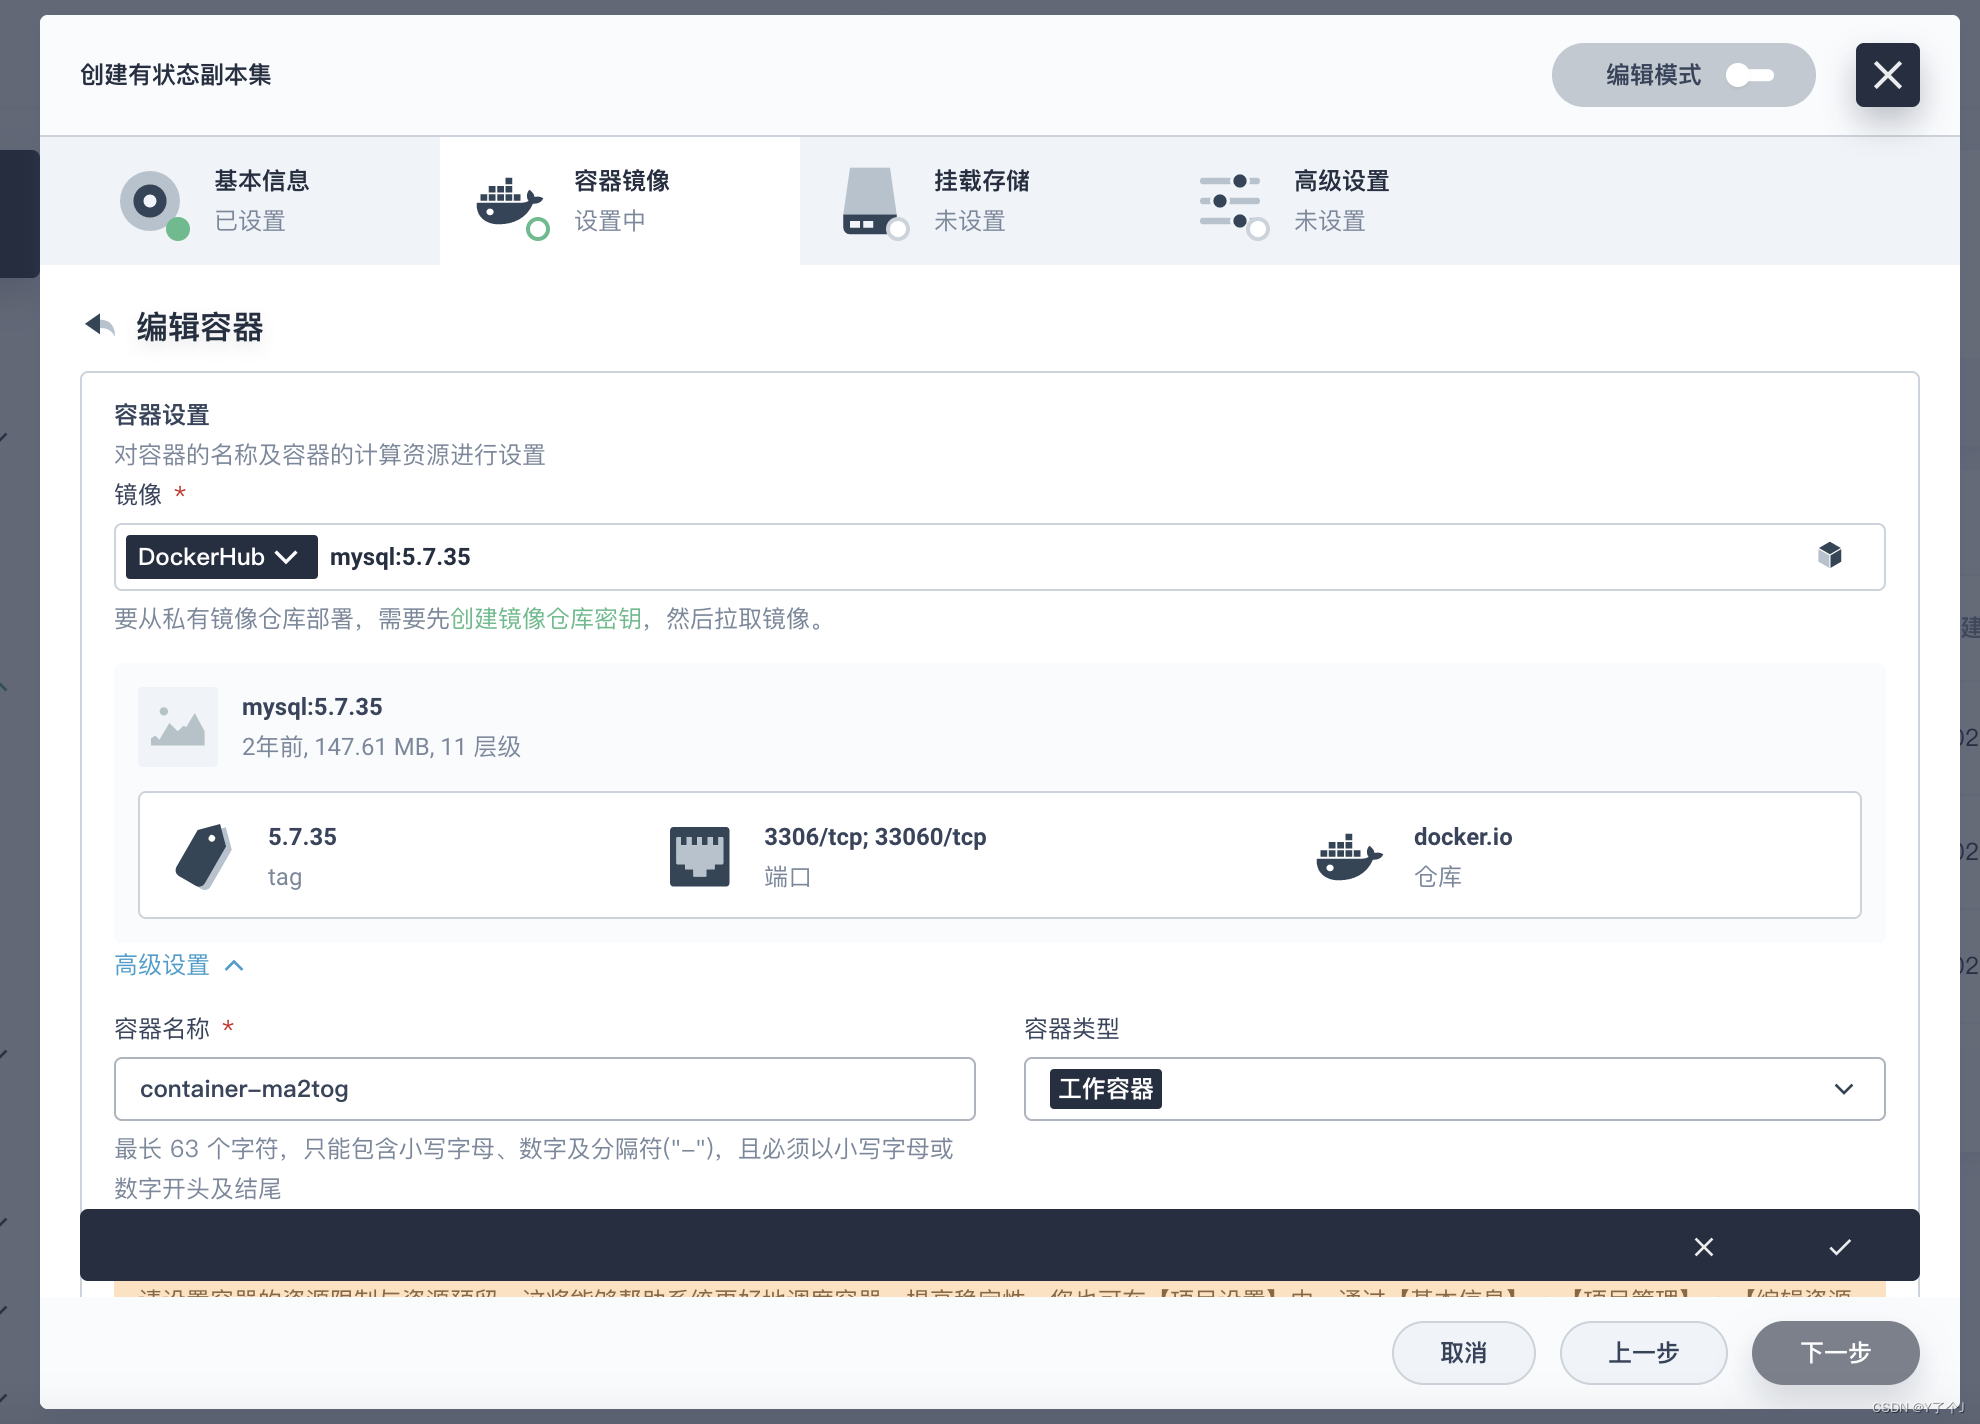Click the 上一步 button

point(1644,1353)
